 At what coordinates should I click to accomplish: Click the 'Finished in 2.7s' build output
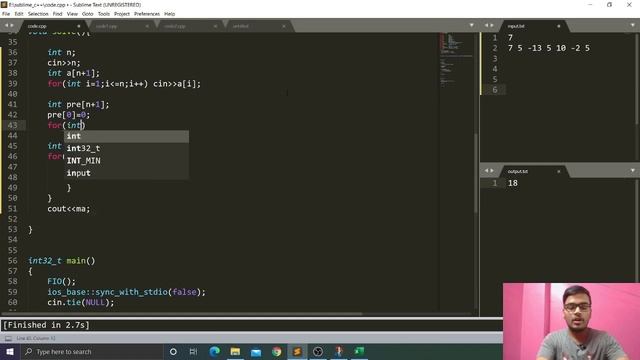tap(46, 325)
